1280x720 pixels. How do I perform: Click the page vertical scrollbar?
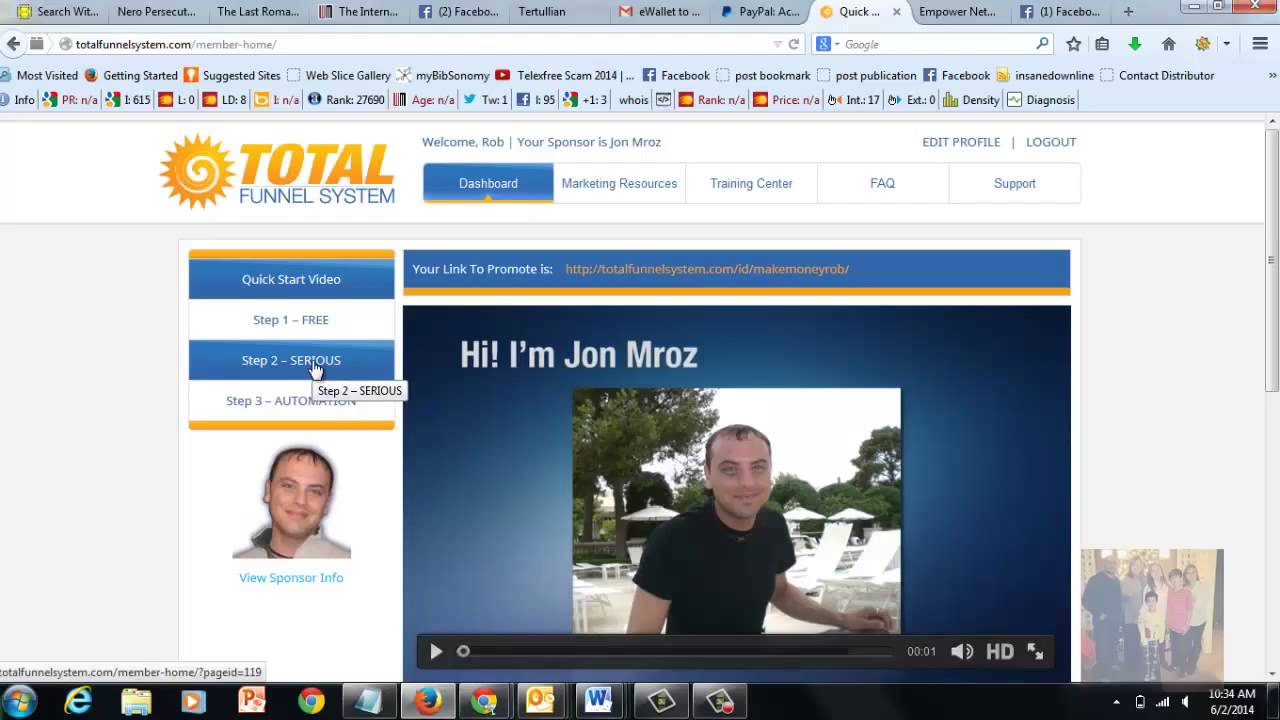click(1272, 260)
